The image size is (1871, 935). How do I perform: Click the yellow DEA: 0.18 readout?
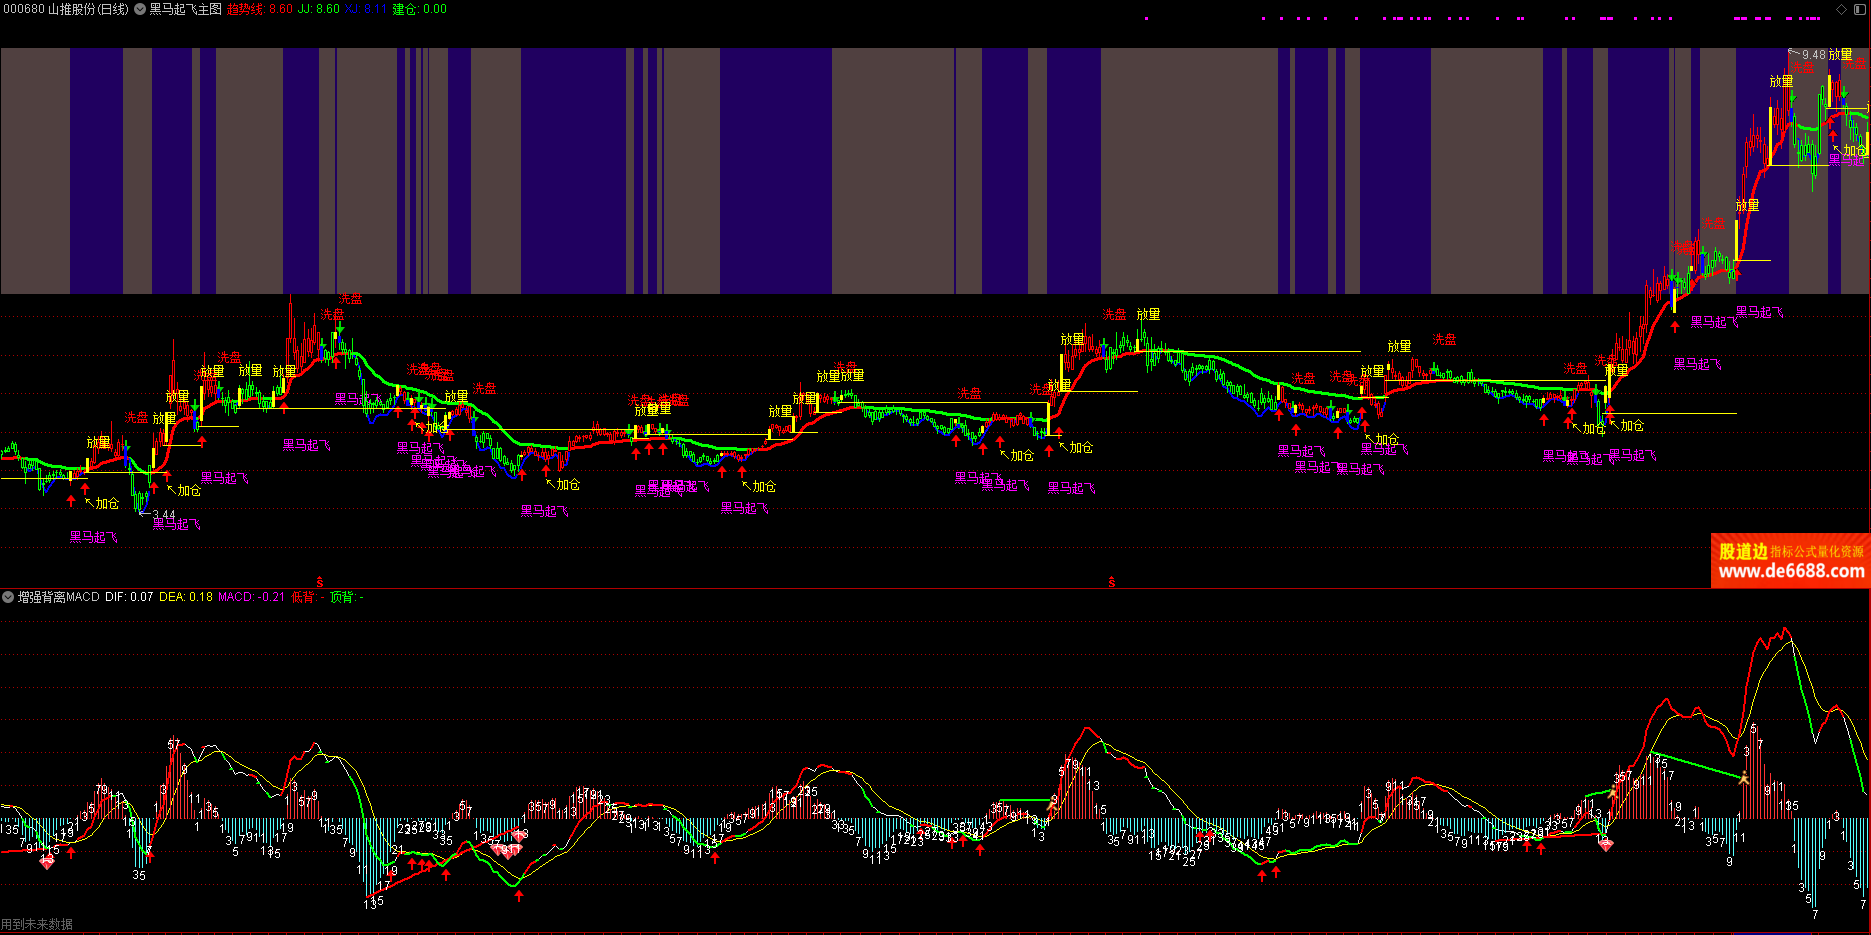[186, 597]
